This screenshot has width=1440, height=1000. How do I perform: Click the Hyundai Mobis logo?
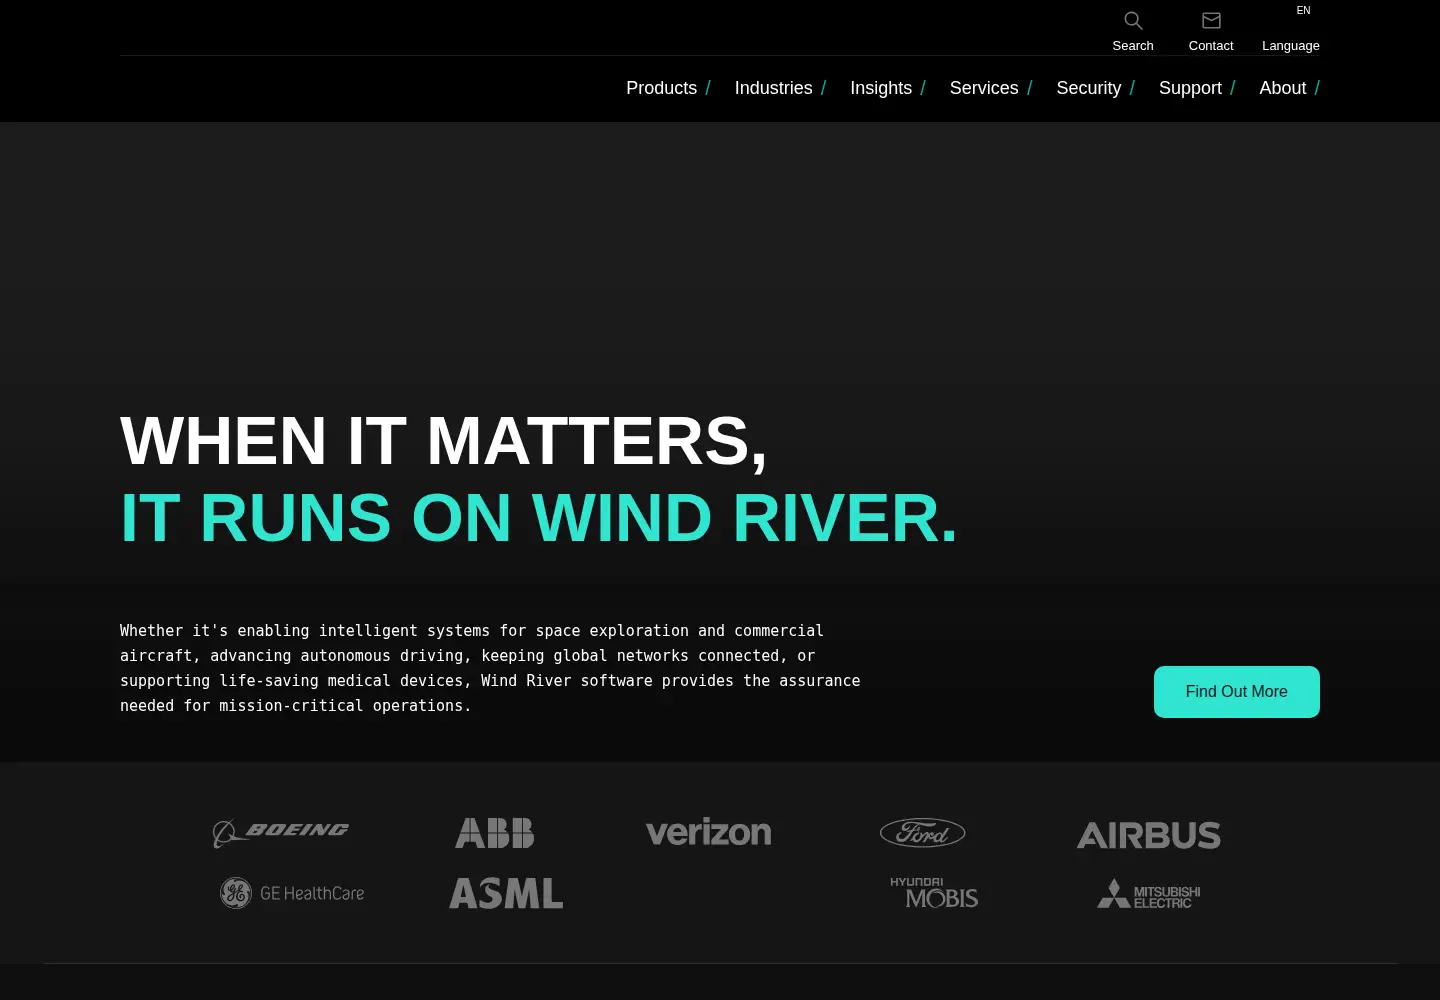(x=934, y=893)
